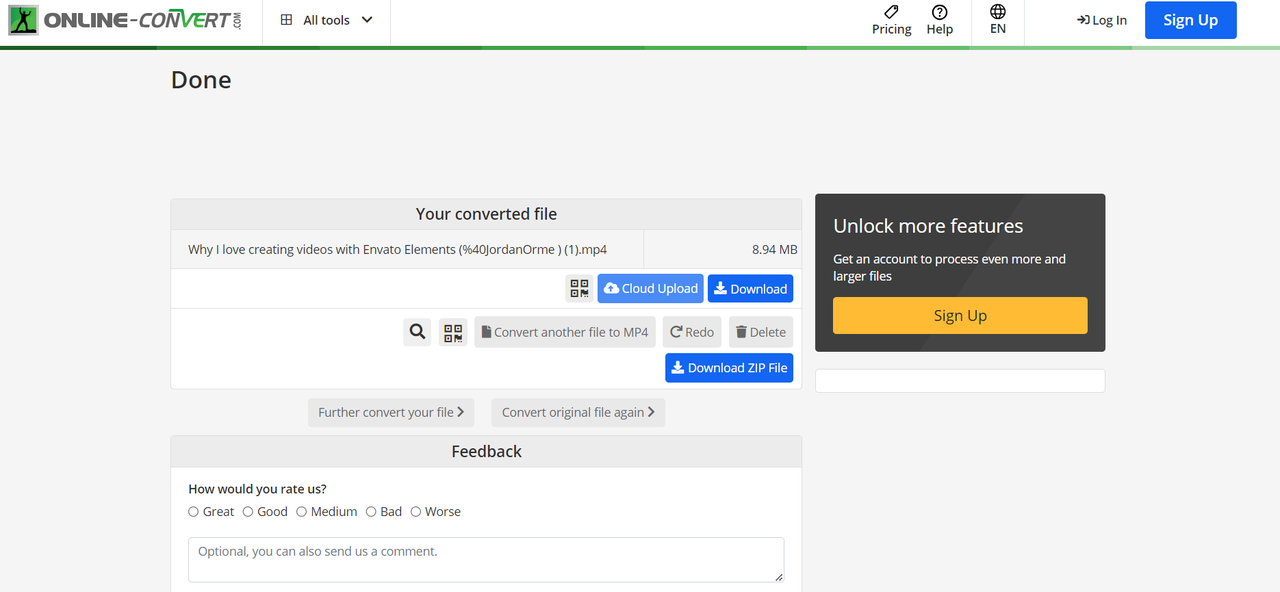Click the blue Download button
Viewport: 1280px width, 592px height.
coord(750,289)
